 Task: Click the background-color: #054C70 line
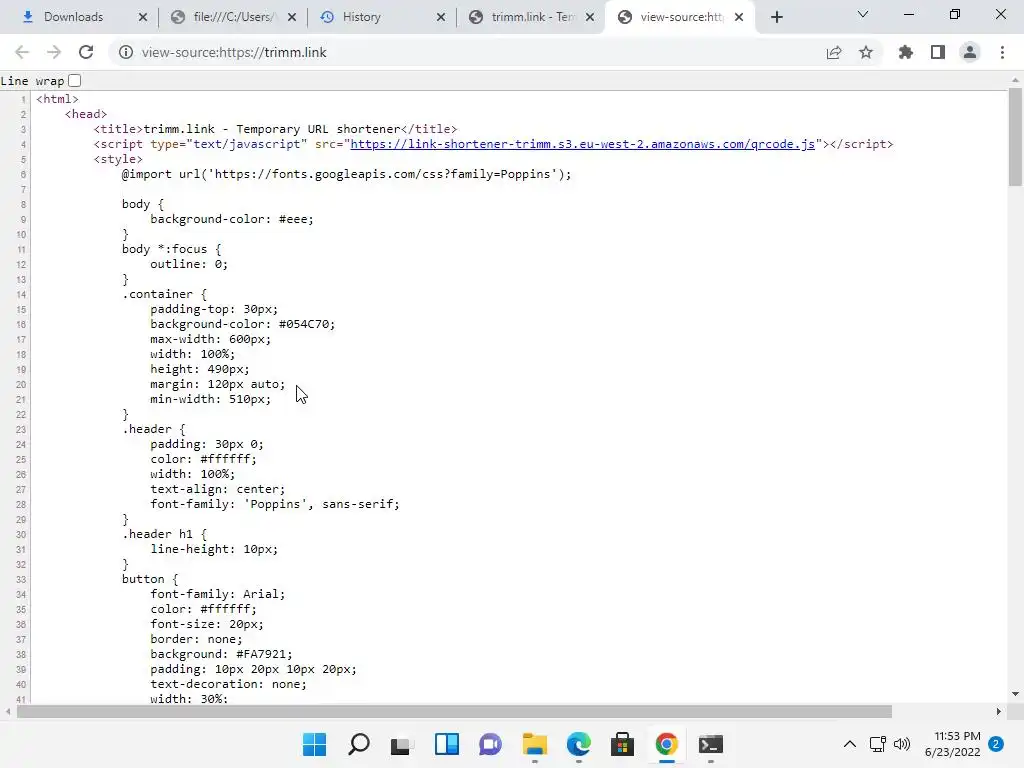[x=242, y=324]
